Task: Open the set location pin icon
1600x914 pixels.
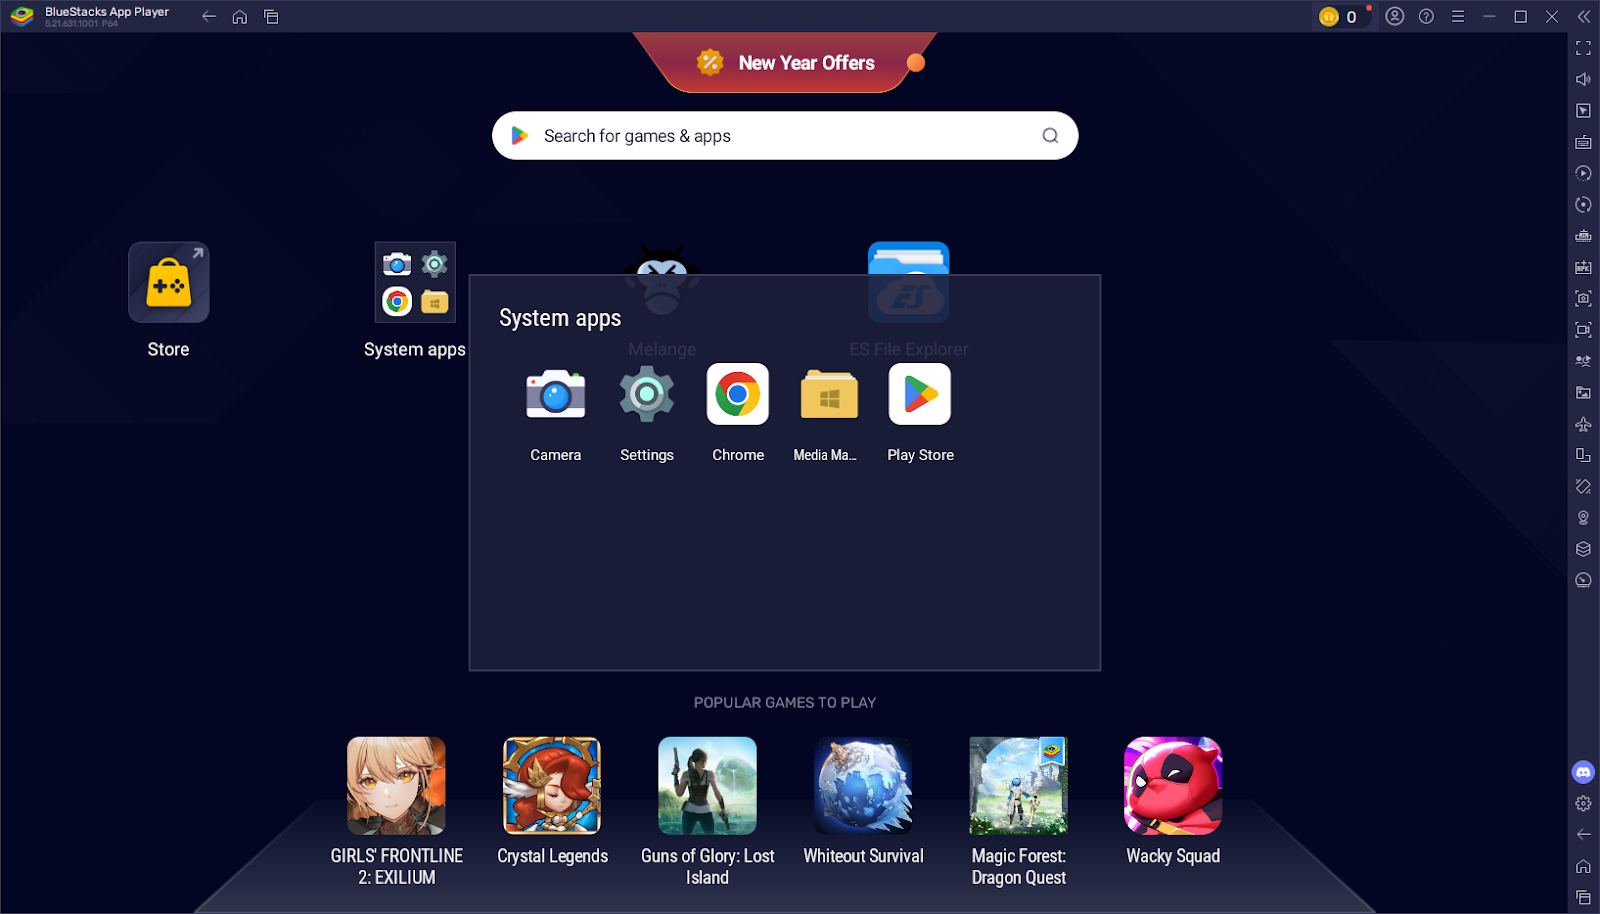Action: click(x=1583, y=518)
